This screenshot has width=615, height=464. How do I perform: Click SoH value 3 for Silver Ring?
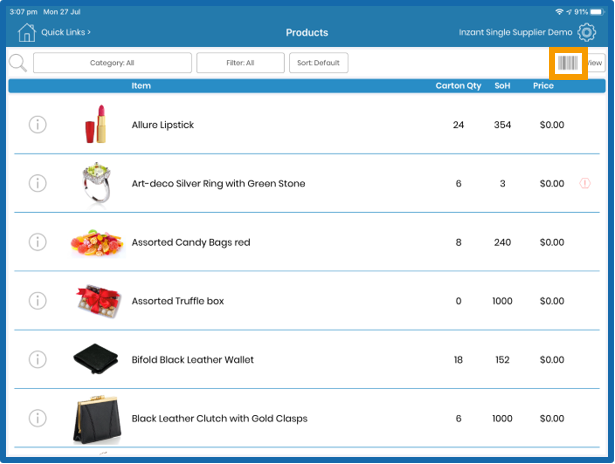point(502,183)
